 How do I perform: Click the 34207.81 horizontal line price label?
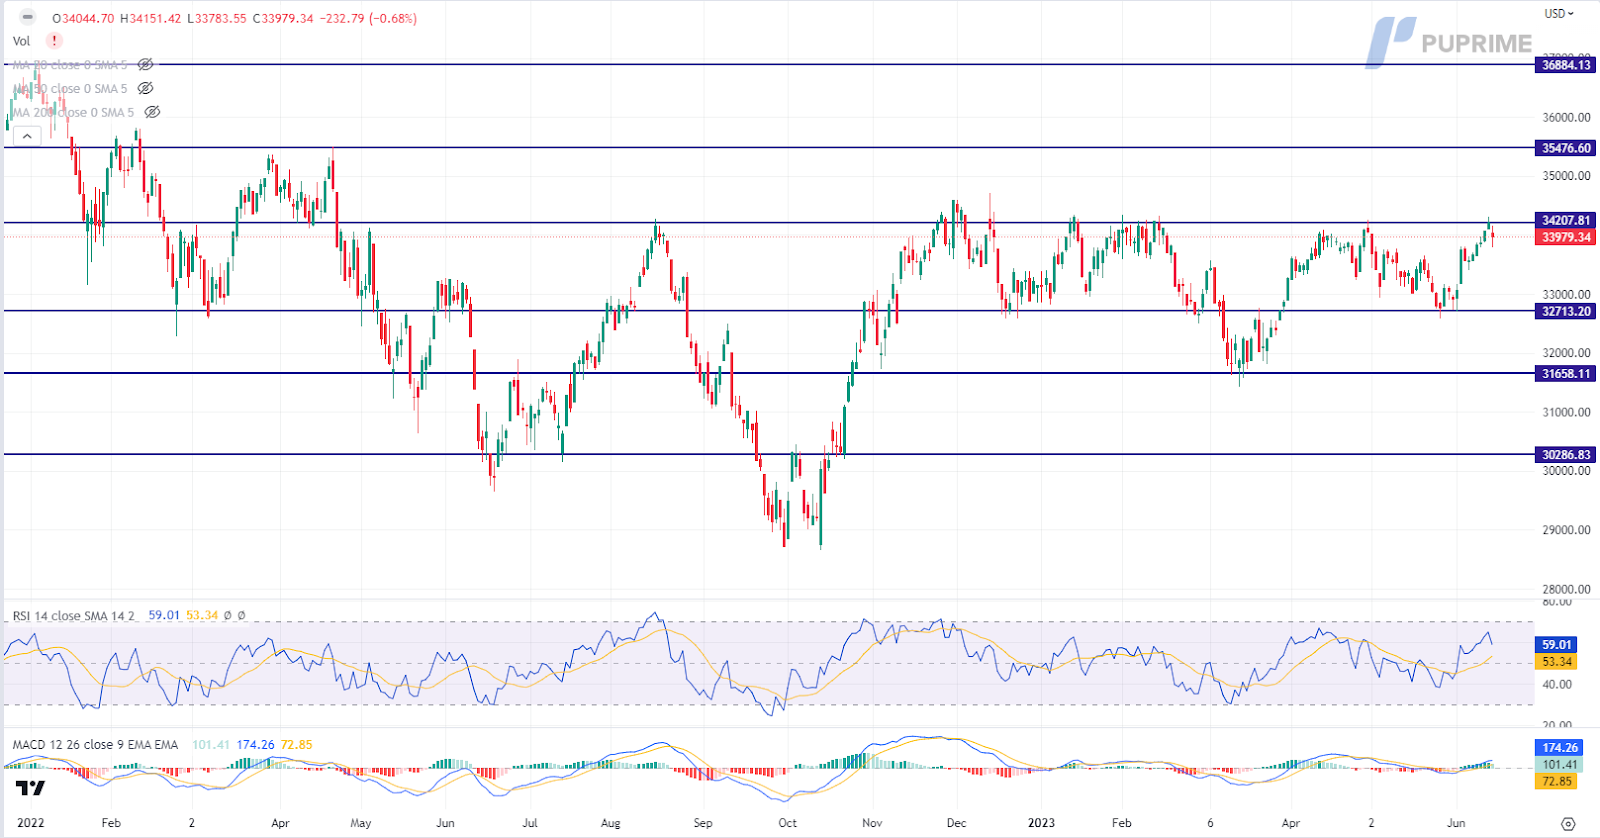[1565, 220]
